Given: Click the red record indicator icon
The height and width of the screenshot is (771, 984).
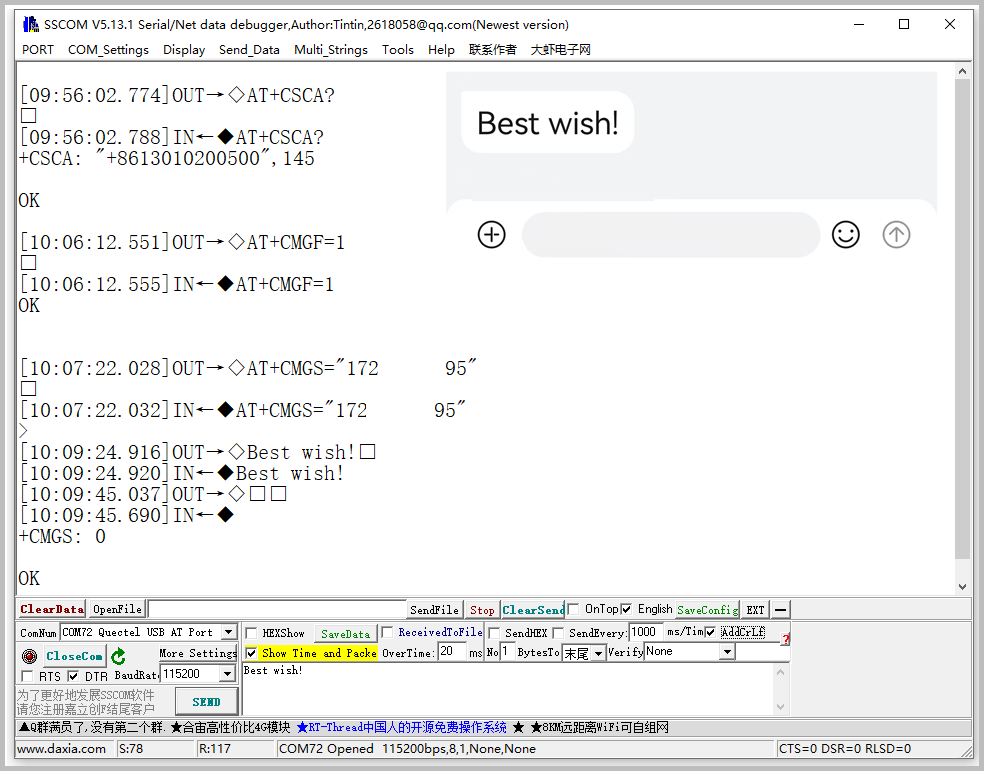Looking at the screenshot, I should (x=29, y=656).
